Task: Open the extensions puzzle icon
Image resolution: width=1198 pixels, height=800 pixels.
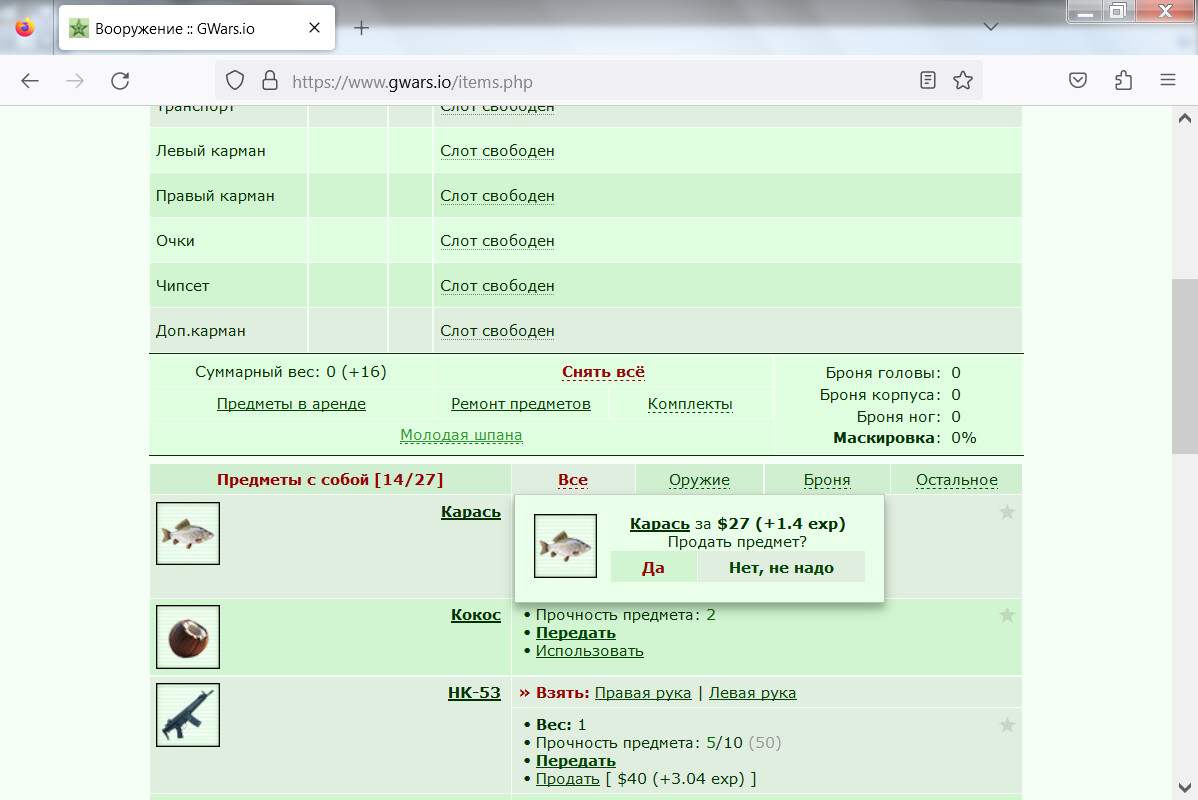Action: 1123,80
